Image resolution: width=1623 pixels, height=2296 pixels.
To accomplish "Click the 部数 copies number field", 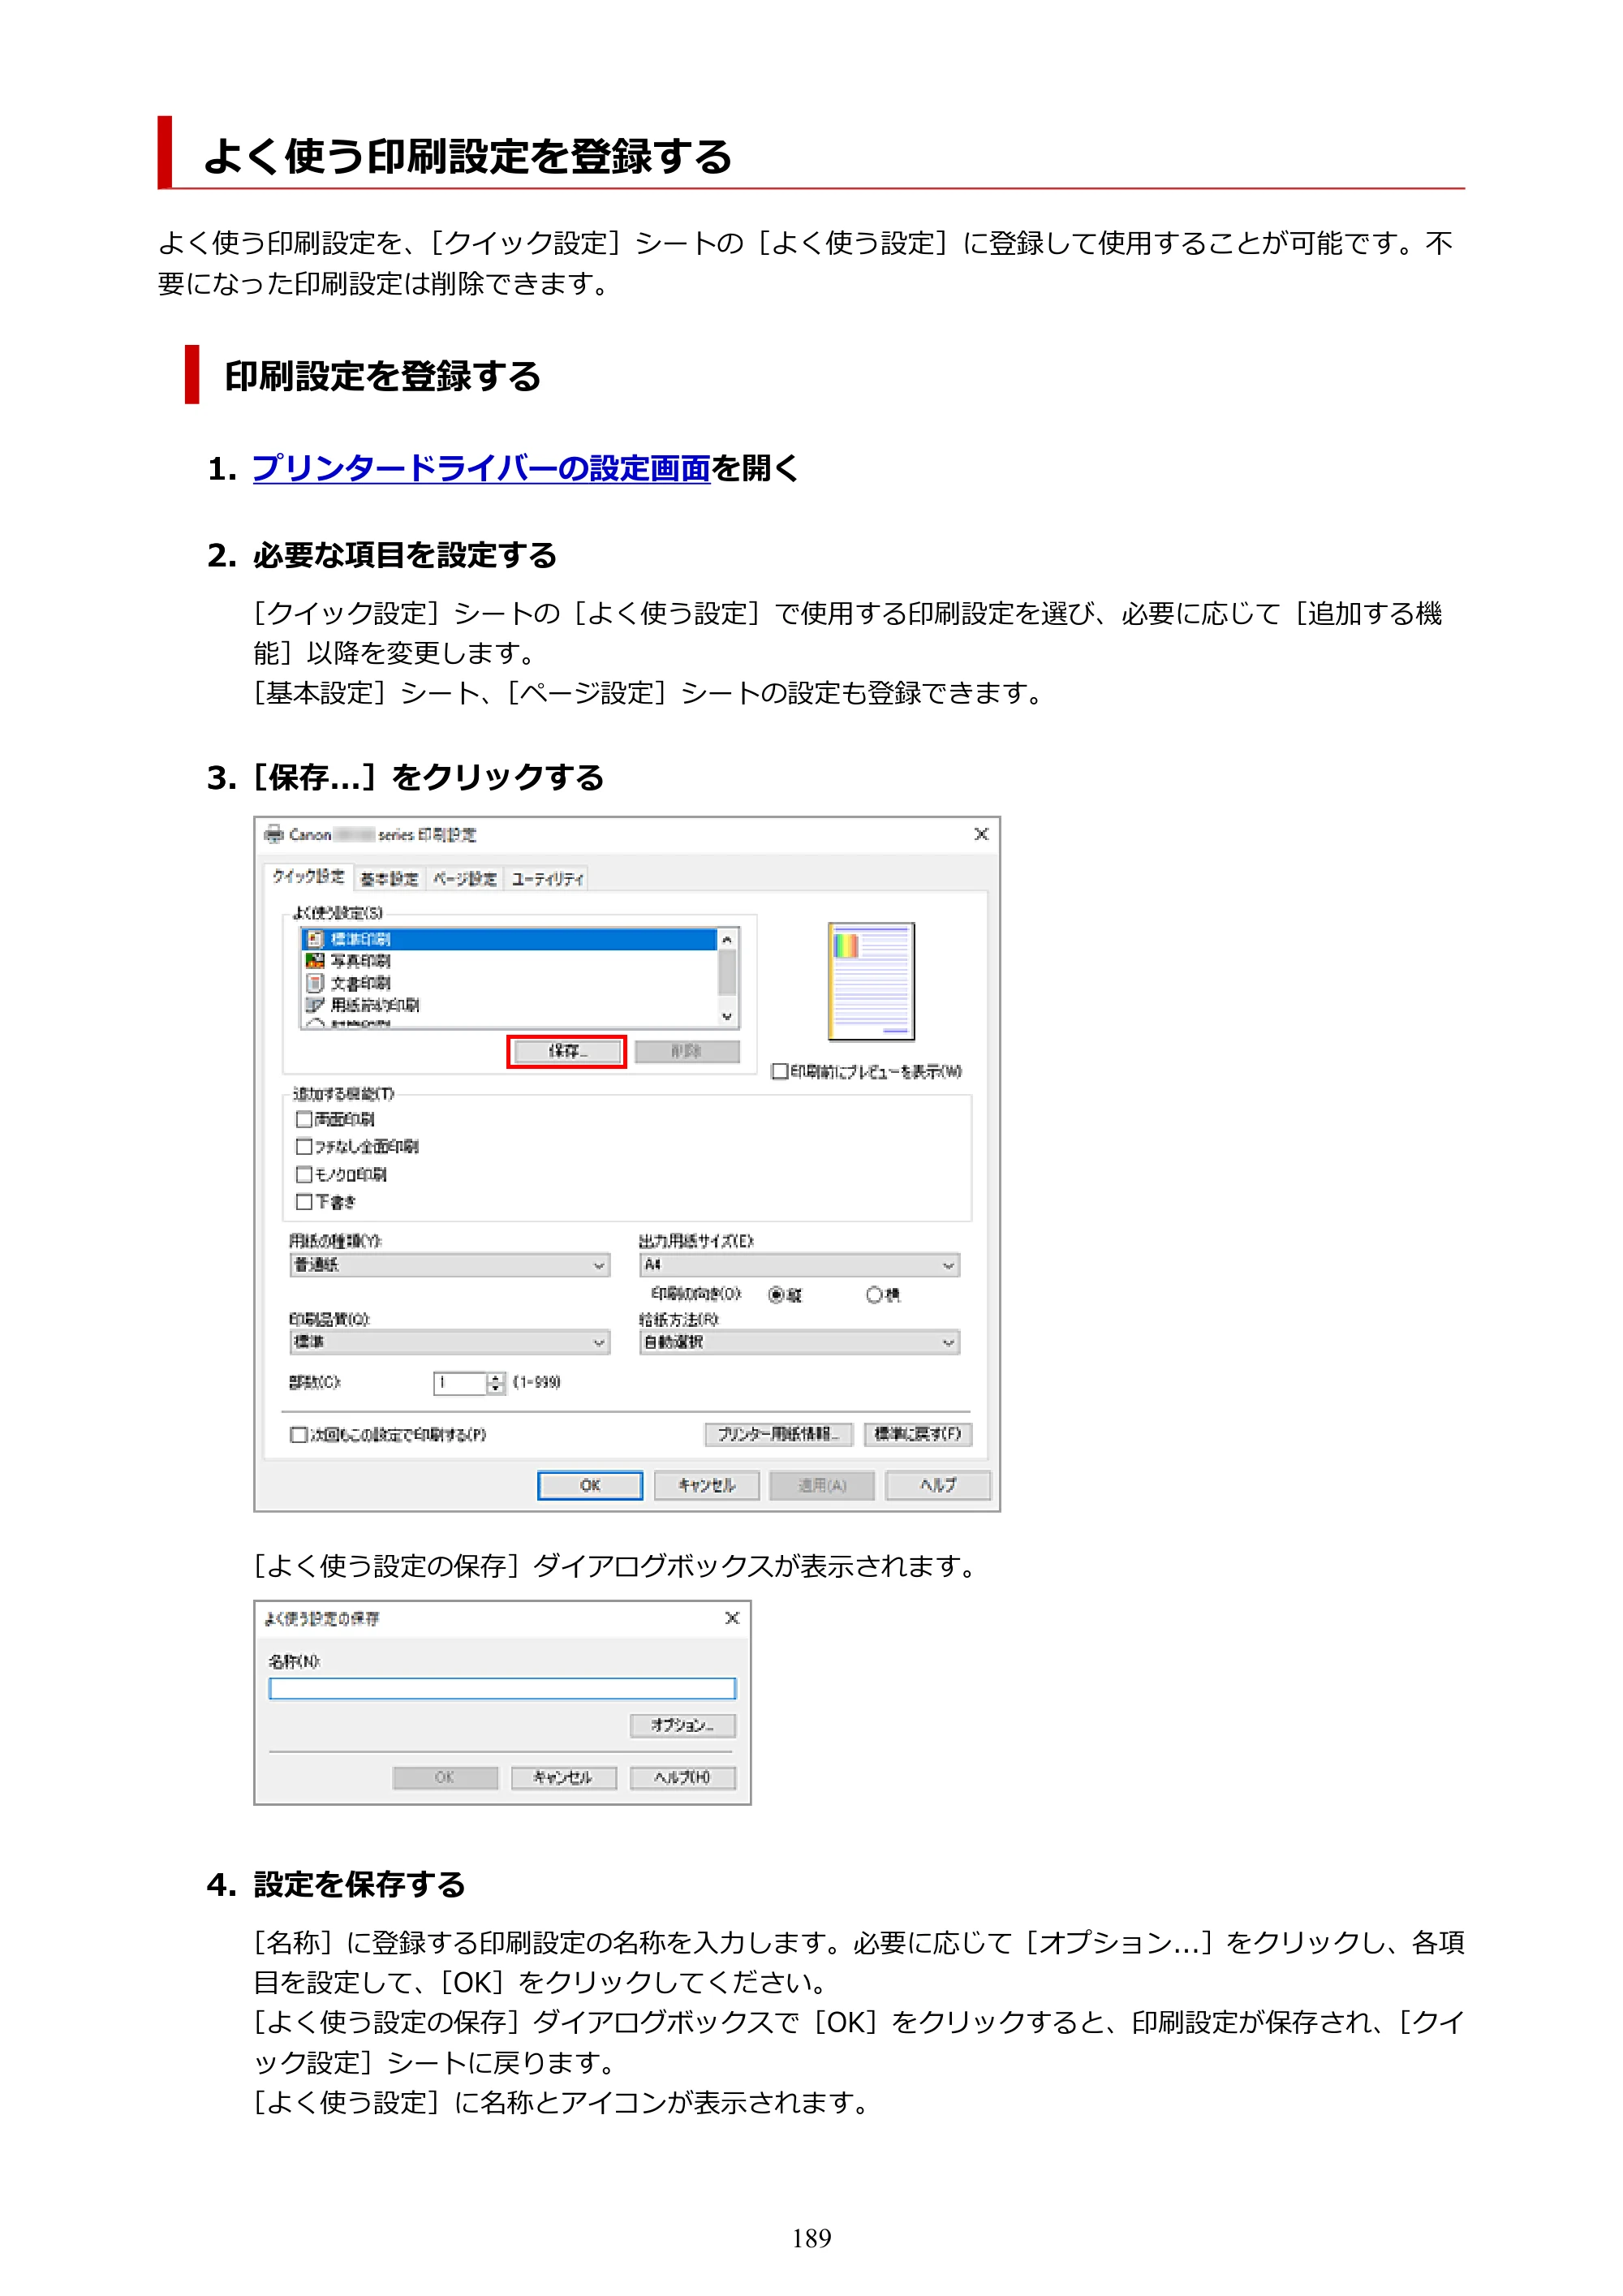I will [x=460, y=1383].
